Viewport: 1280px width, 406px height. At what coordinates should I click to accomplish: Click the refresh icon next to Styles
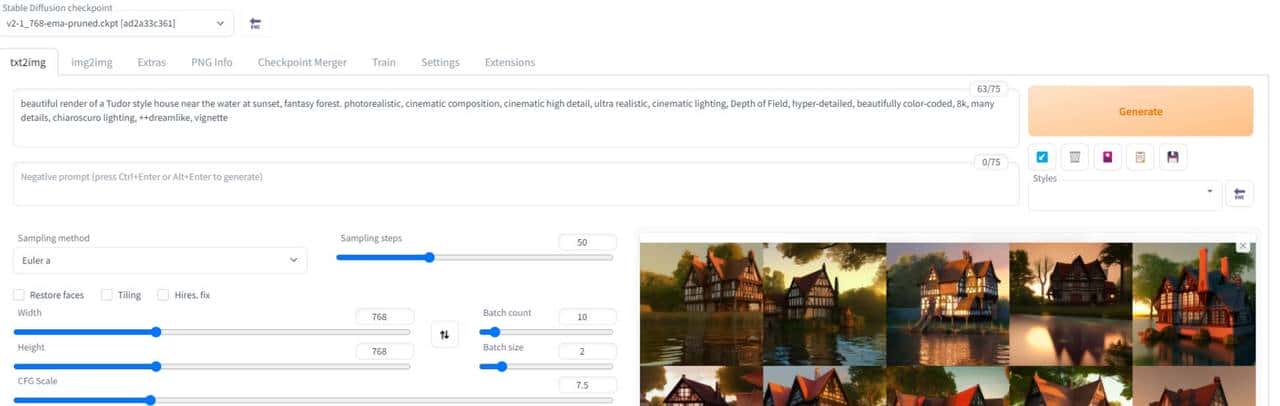point(1240,194)
